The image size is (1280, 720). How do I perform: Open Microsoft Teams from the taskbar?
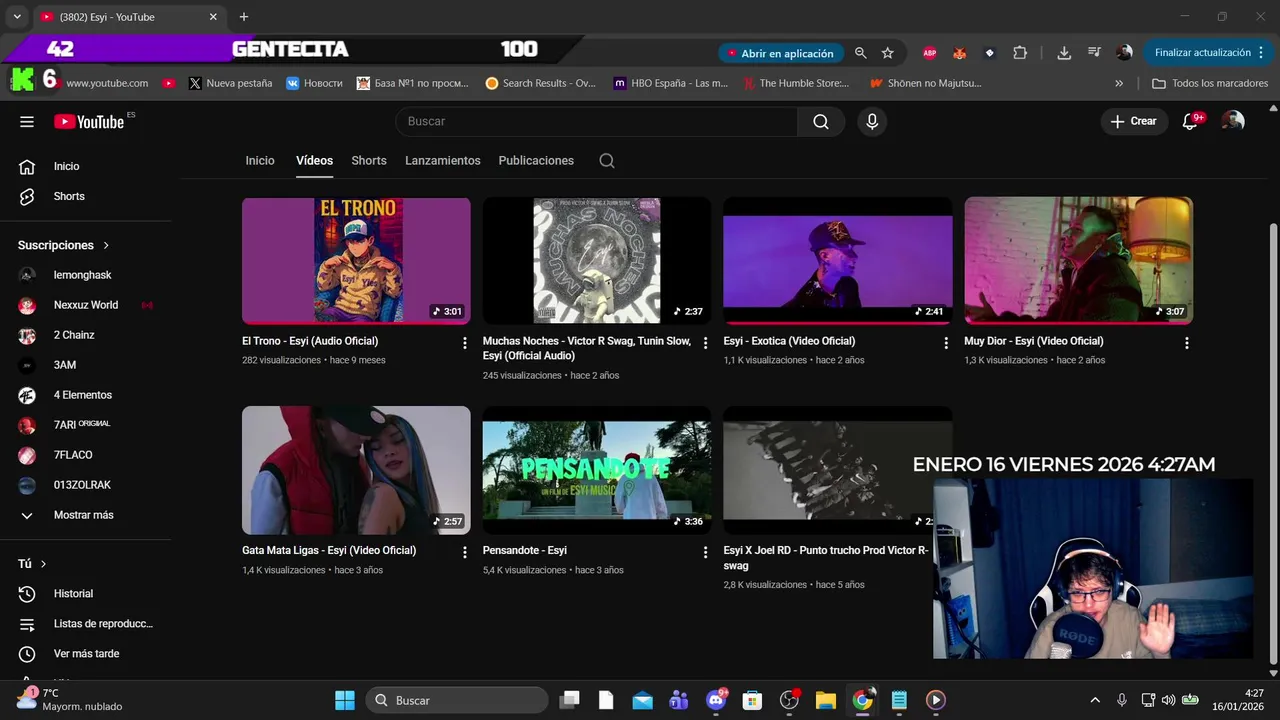coord(679,700)
